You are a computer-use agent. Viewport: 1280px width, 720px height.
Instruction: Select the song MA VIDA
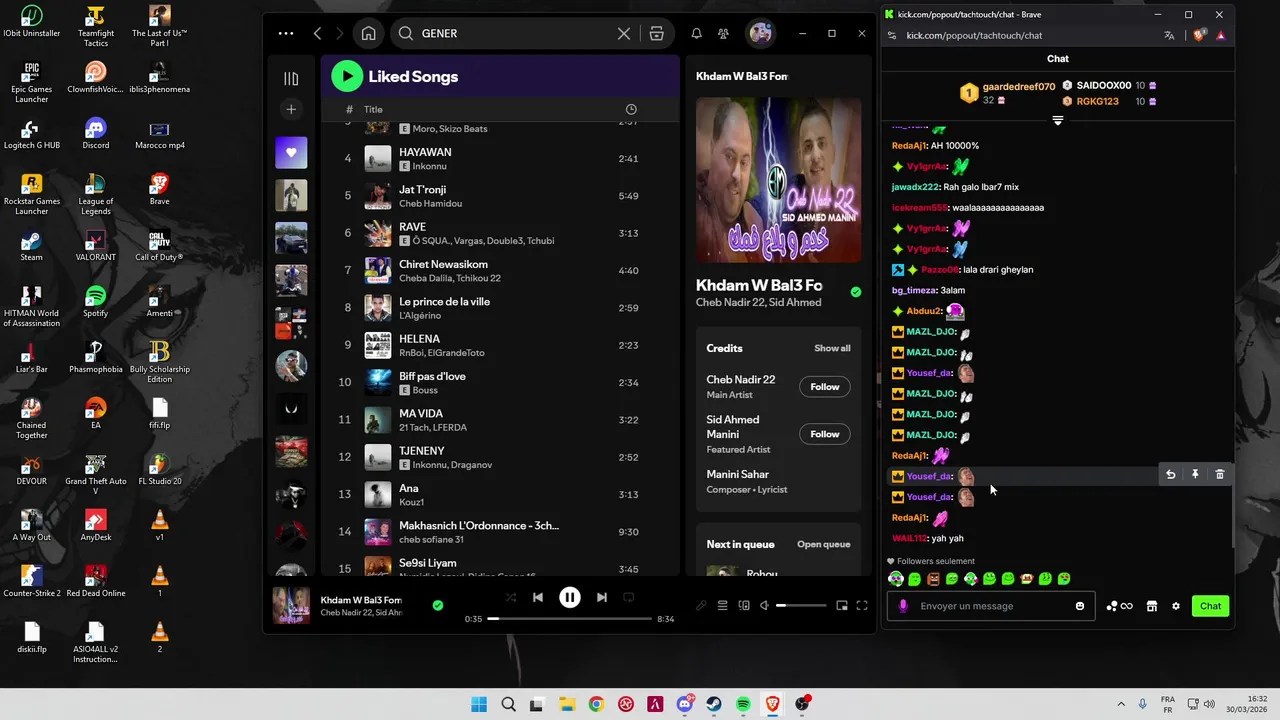point(500,420)
